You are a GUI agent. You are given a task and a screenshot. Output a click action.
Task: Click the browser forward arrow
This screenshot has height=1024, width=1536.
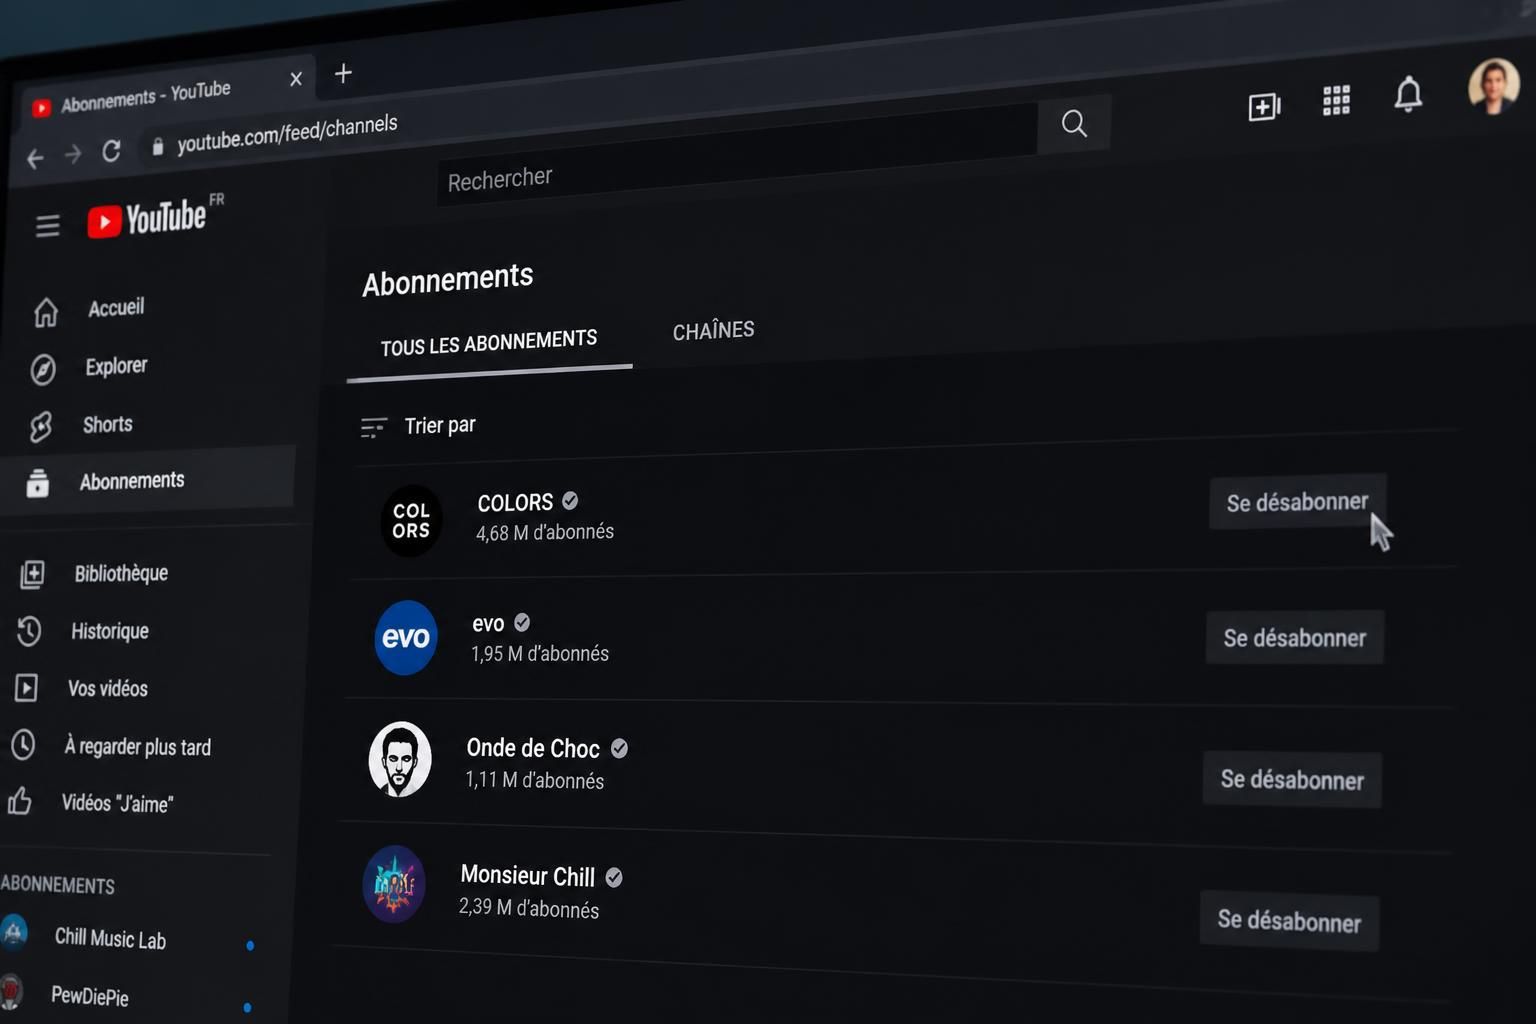pyautogui.click(x=73, y=154)
